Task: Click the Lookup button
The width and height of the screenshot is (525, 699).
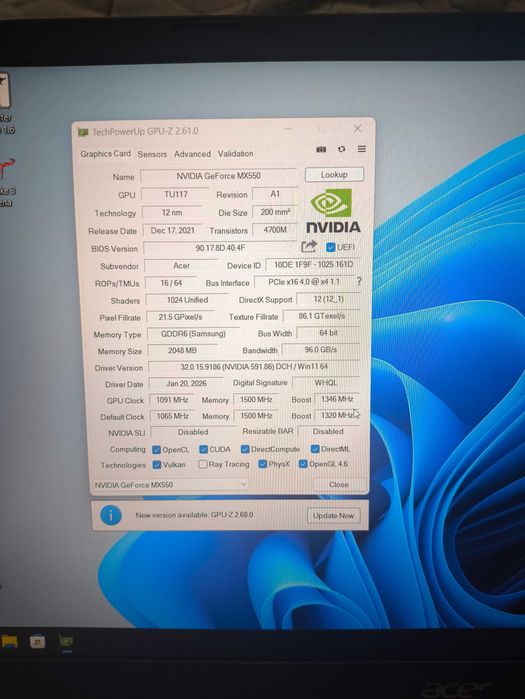Action: (x=334, y=175)
